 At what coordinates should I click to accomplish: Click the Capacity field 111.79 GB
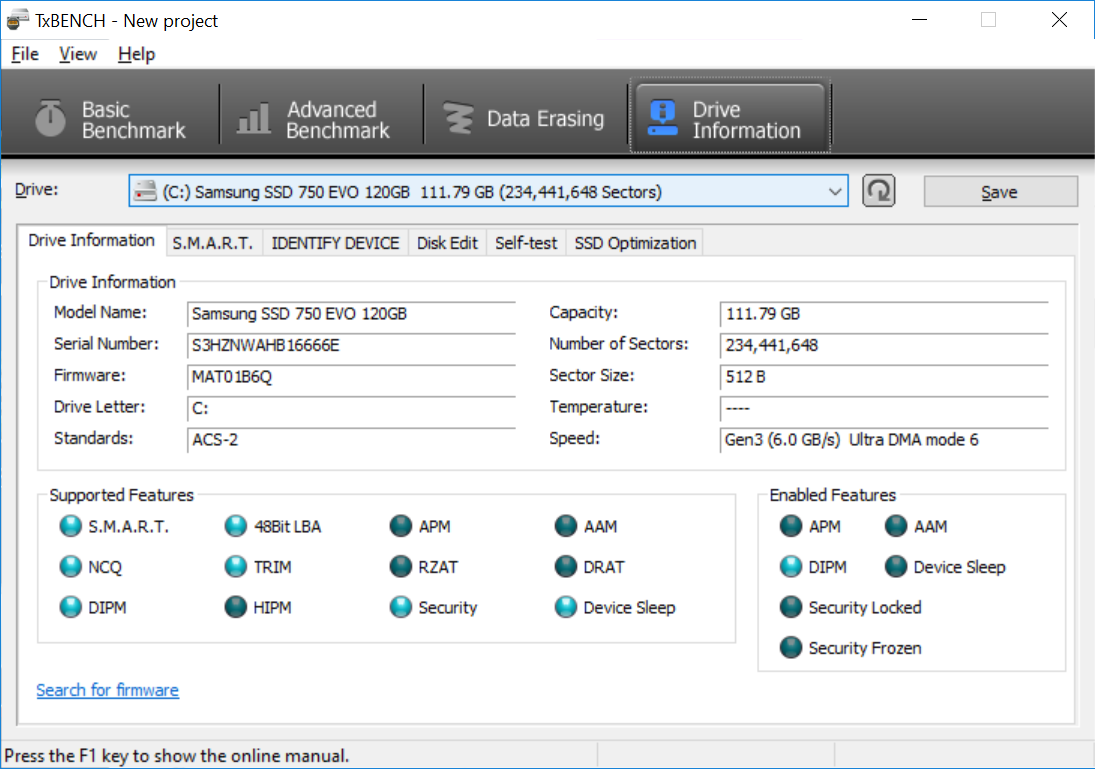click(x=884, y=314)
